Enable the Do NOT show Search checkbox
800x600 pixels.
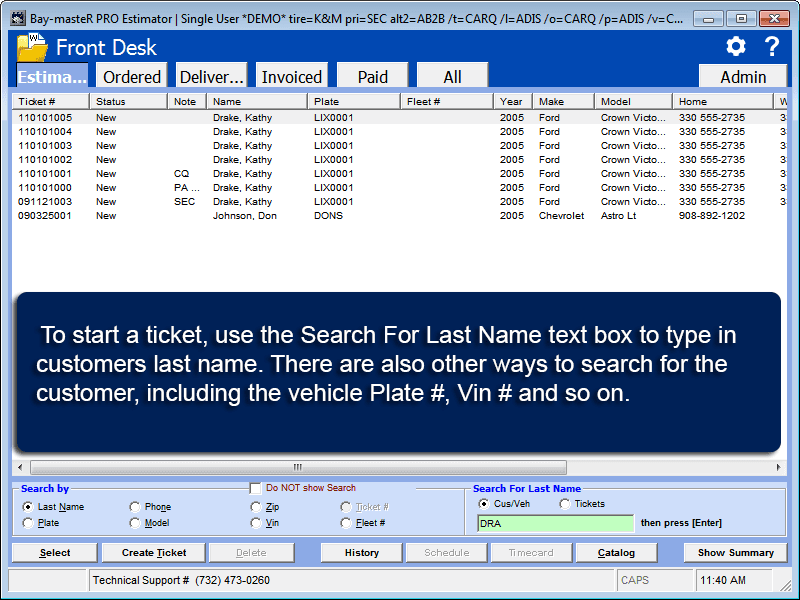(256, 488)
